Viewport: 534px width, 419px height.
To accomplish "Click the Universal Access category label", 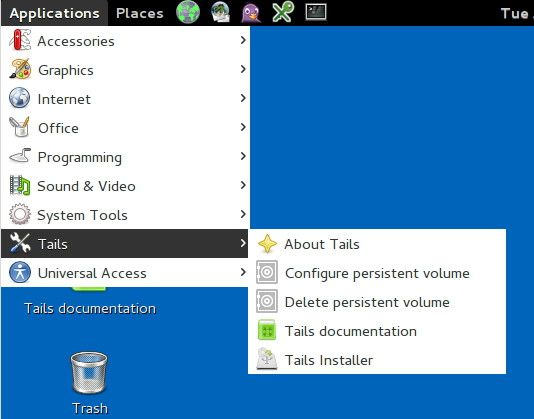I will pos(92,273).
